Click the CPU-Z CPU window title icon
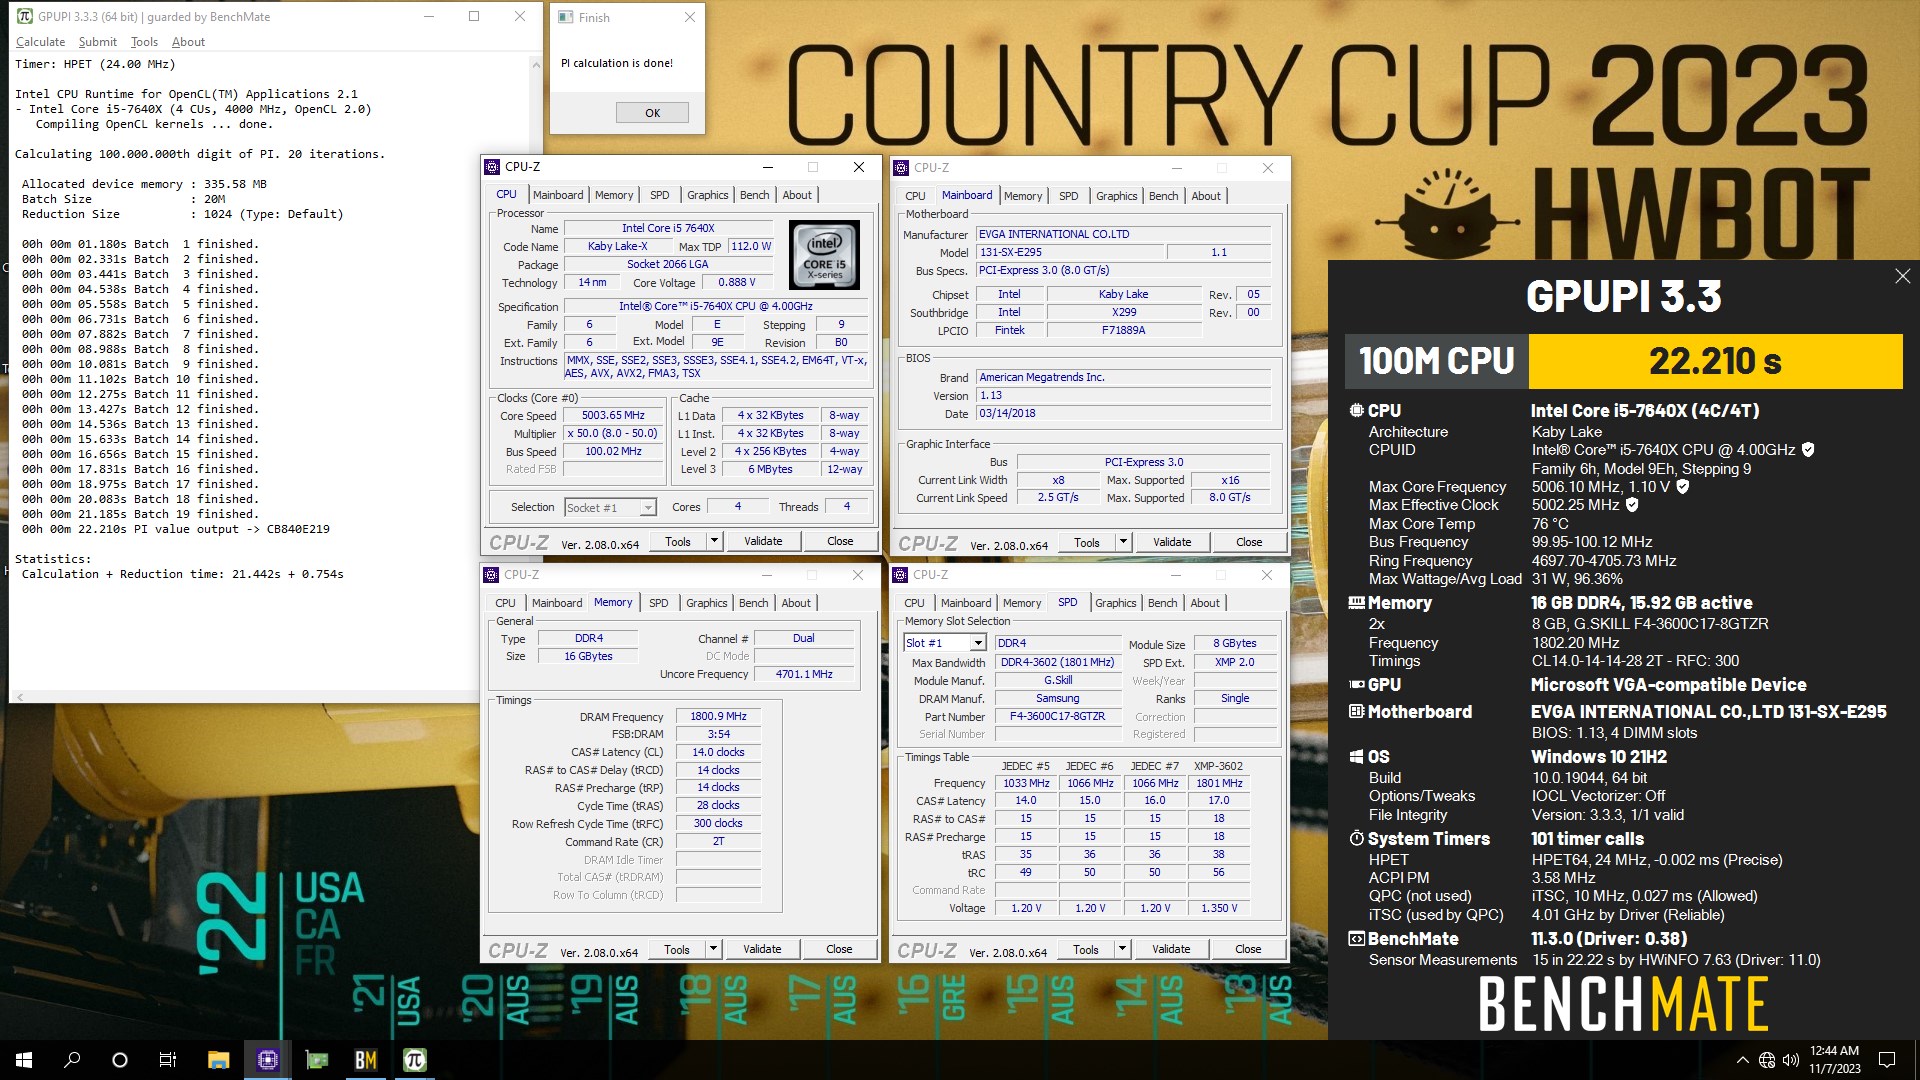 [492, 167]
